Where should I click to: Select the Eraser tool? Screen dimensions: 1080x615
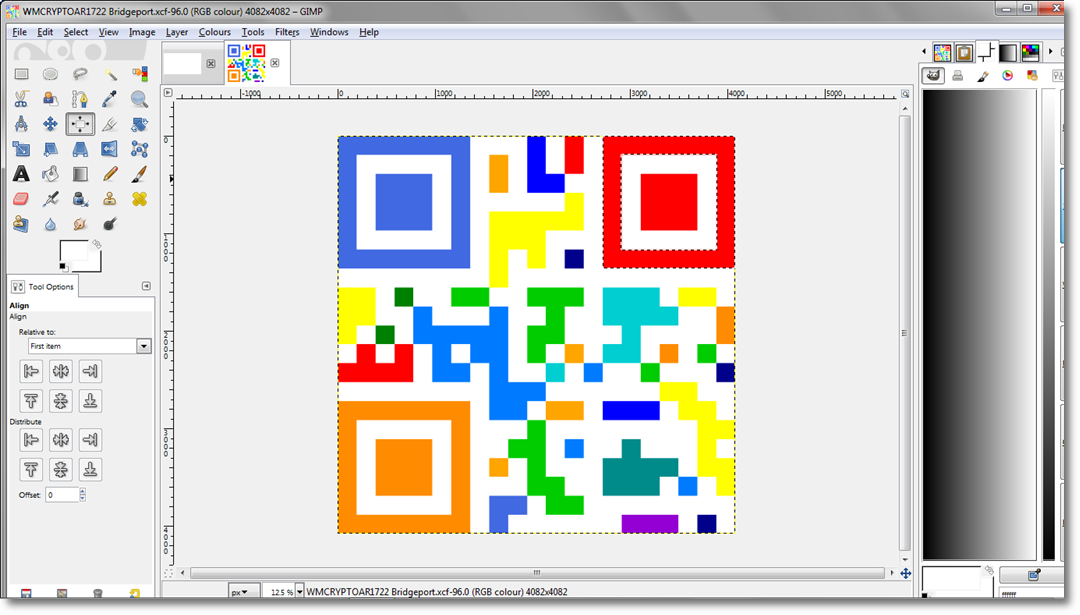coord(21,199)
